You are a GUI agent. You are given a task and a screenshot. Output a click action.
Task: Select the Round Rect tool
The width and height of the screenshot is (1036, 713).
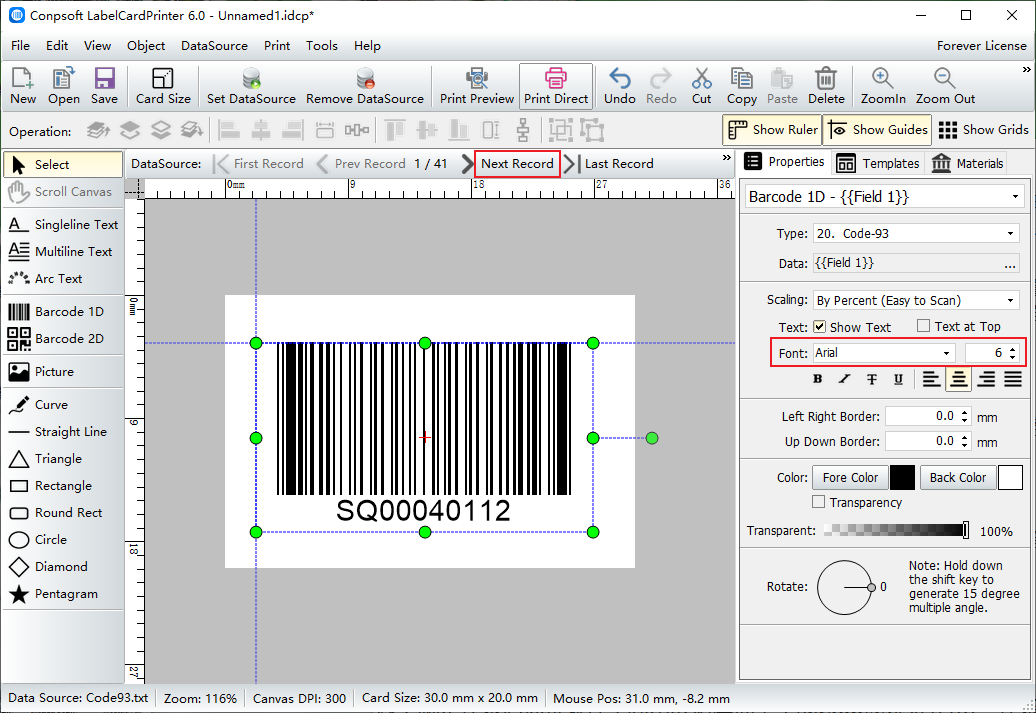tap(63, 513)
